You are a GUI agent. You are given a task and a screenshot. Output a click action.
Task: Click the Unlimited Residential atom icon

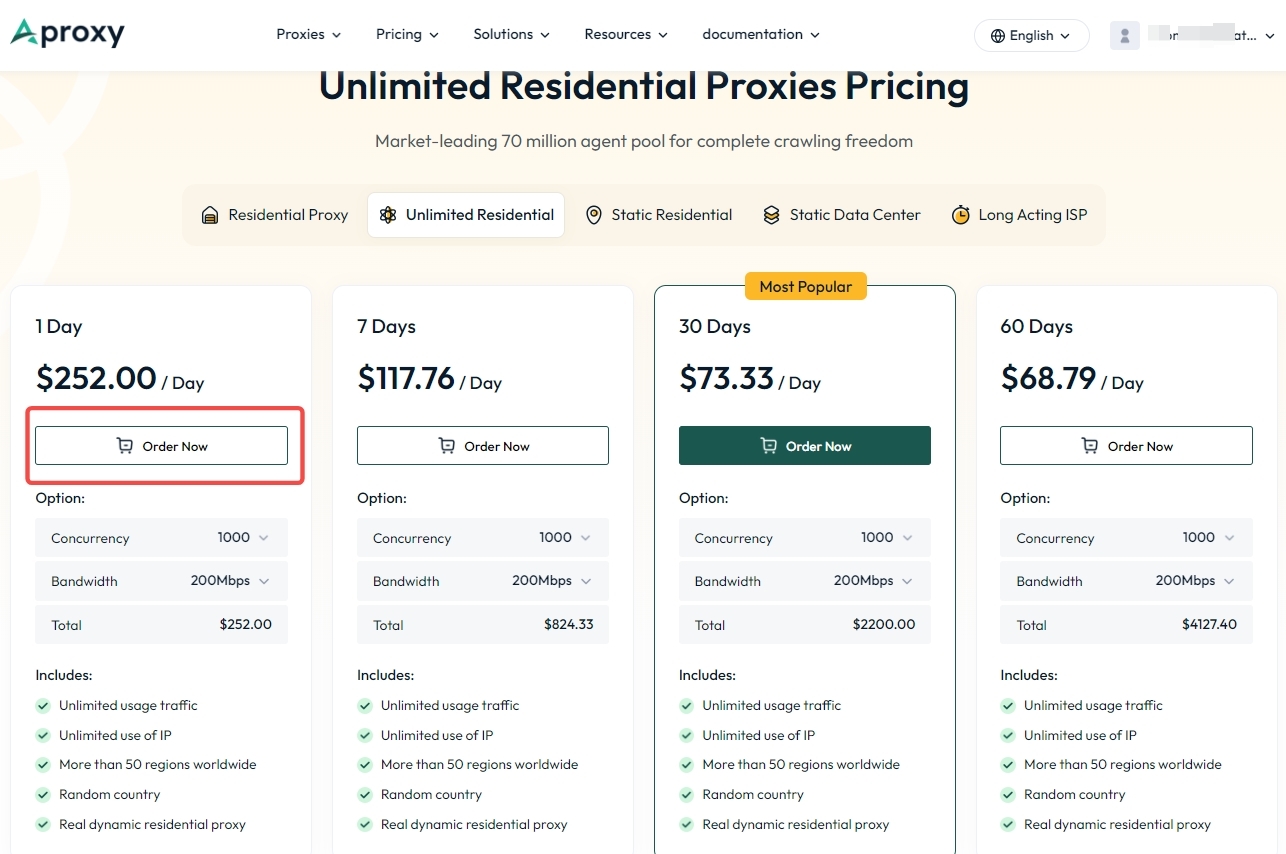click(x=388, y=215)
